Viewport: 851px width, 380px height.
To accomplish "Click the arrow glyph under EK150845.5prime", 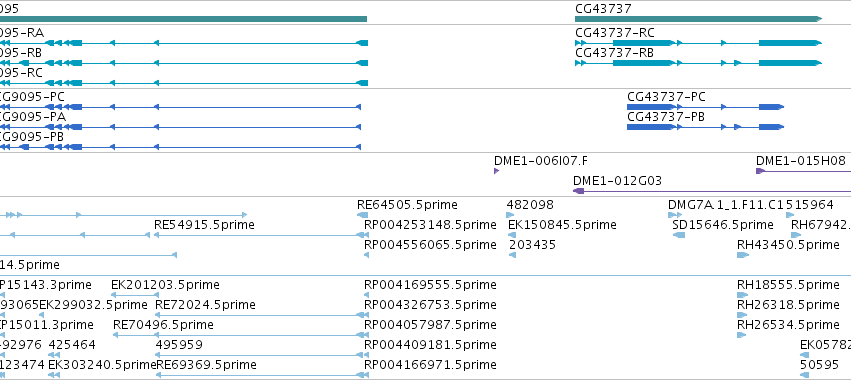I will [512, 235].
